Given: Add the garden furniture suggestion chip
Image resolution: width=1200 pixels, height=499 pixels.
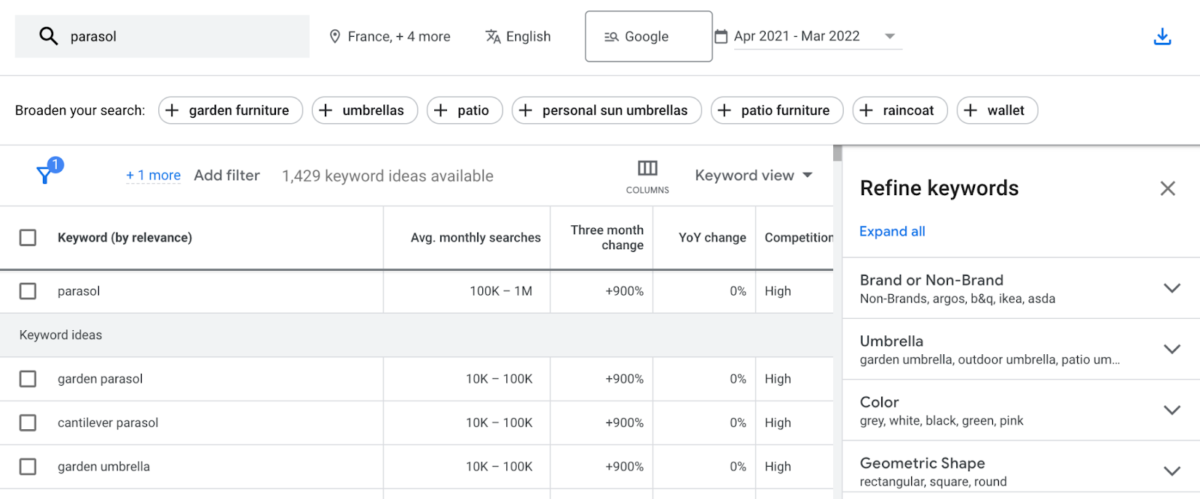Looking at the screenshot, I should click(x=230, y=110).
